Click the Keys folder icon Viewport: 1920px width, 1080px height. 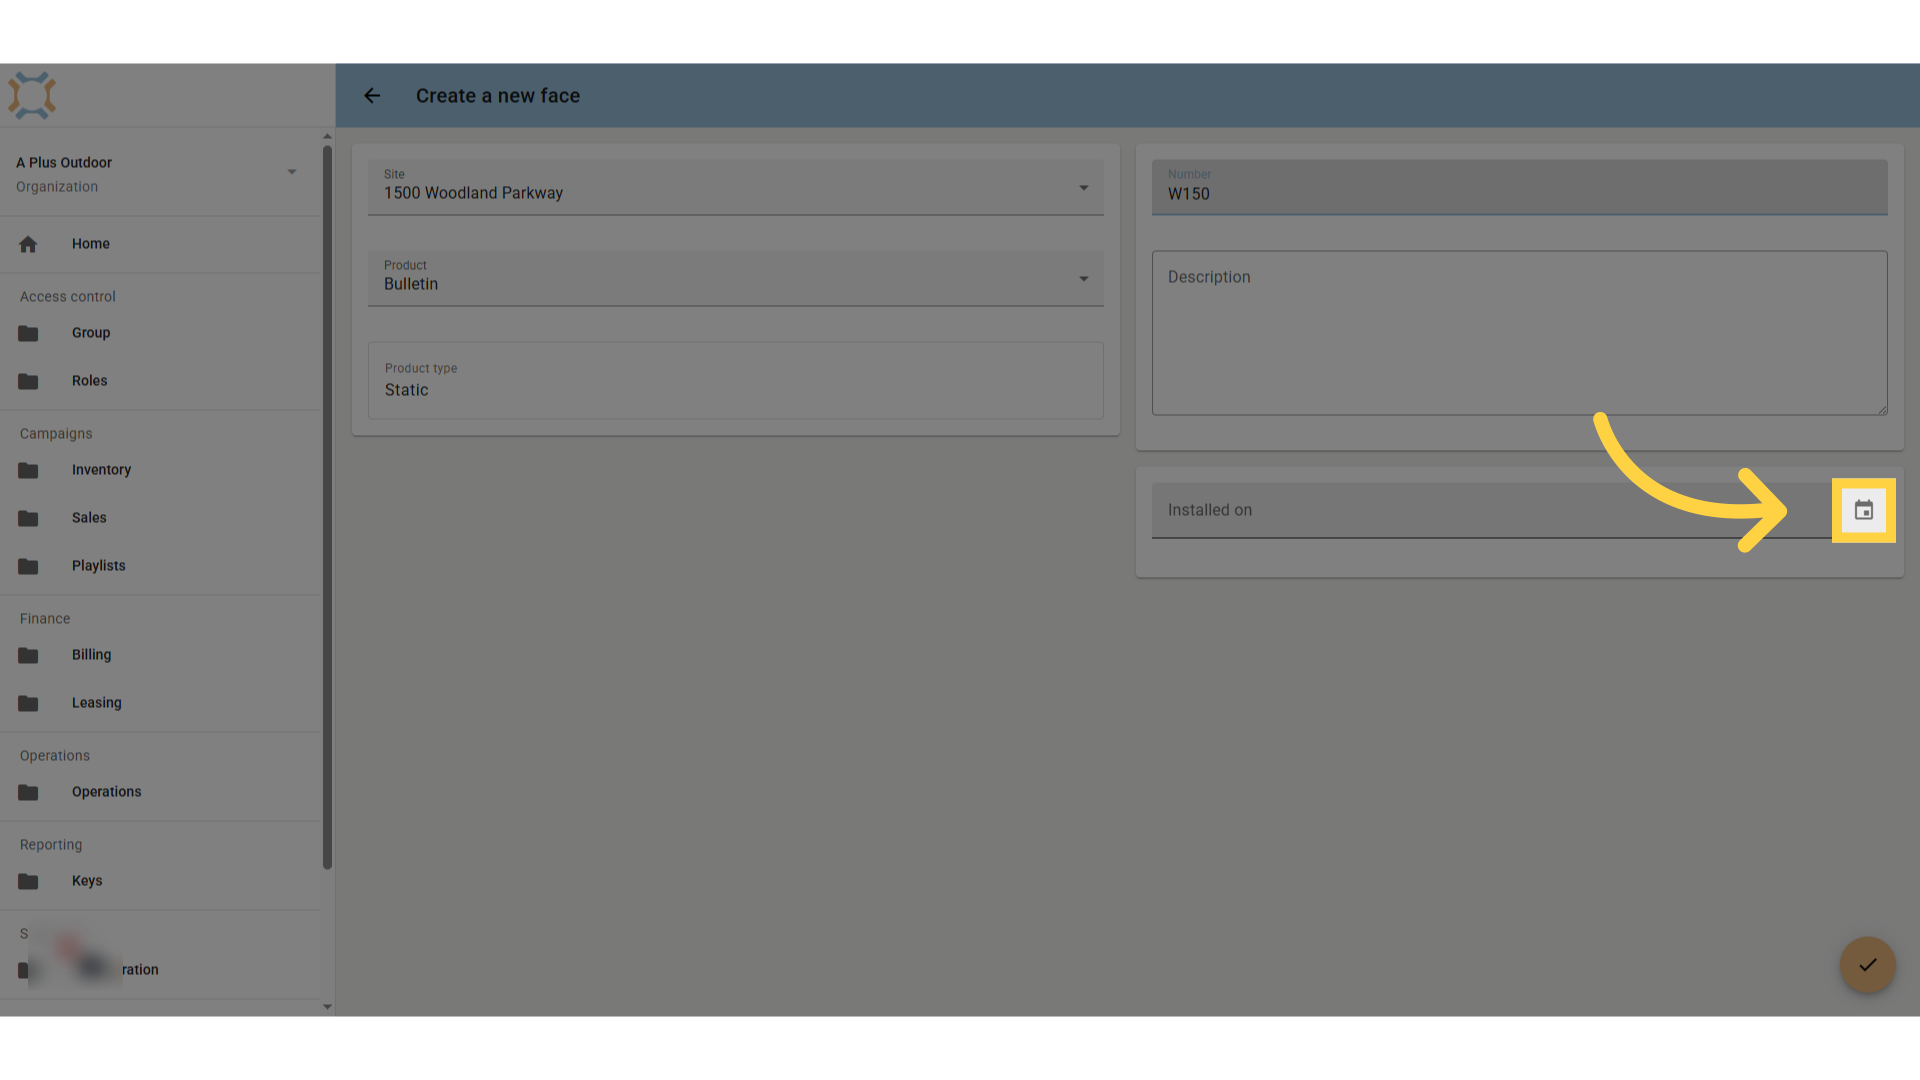pos(28,881)
